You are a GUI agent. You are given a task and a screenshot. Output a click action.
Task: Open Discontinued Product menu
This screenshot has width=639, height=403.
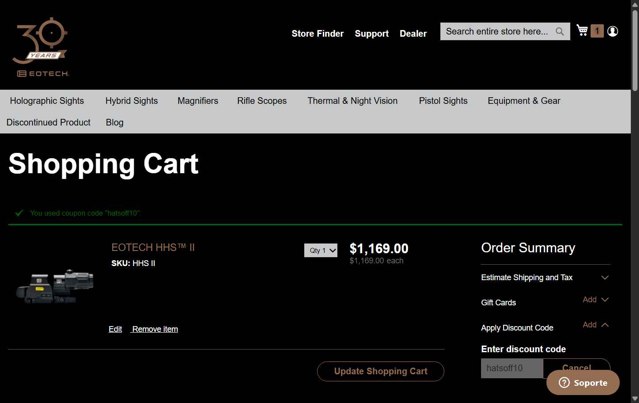point(48,122)
